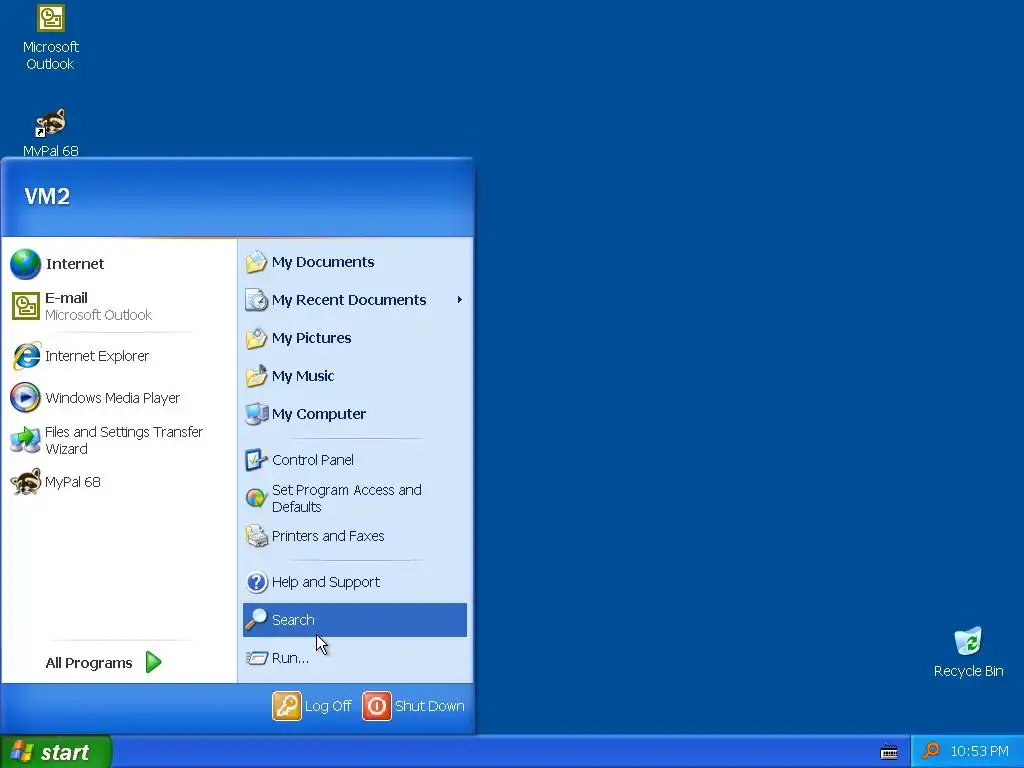Click the My Recent Documents label

(349, 300)
